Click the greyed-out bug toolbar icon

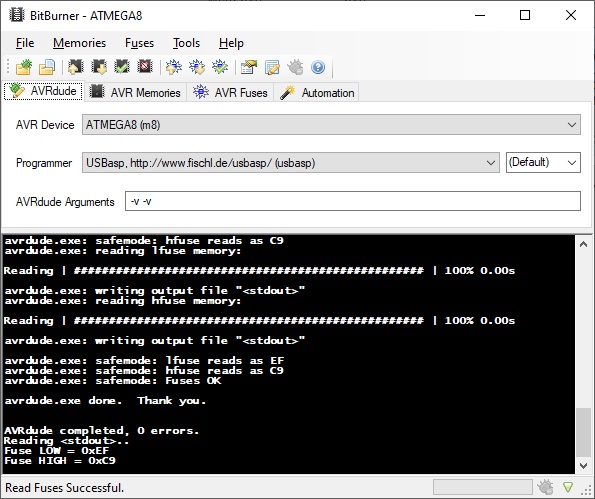click(295, 67)
